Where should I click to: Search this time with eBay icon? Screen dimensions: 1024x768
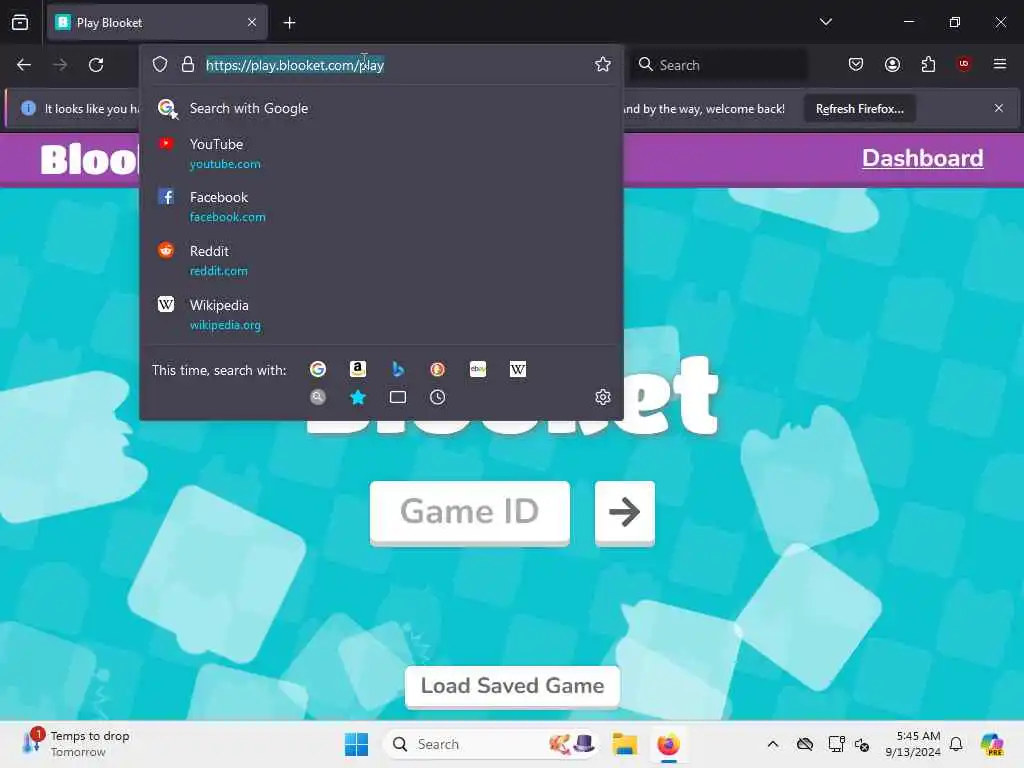(x=478, y=369)
